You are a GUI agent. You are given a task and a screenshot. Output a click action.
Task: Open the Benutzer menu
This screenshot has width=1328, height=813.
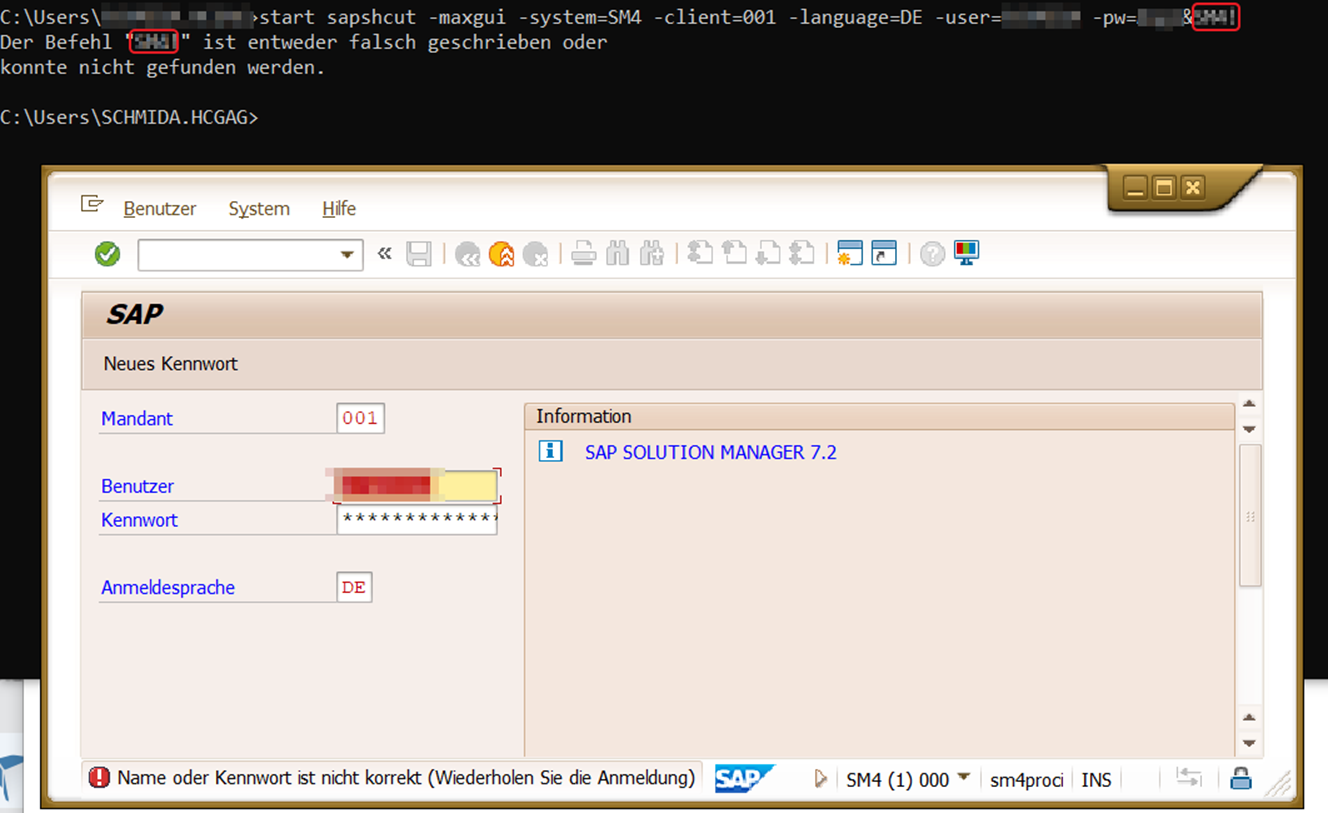(x=159, y=208)
